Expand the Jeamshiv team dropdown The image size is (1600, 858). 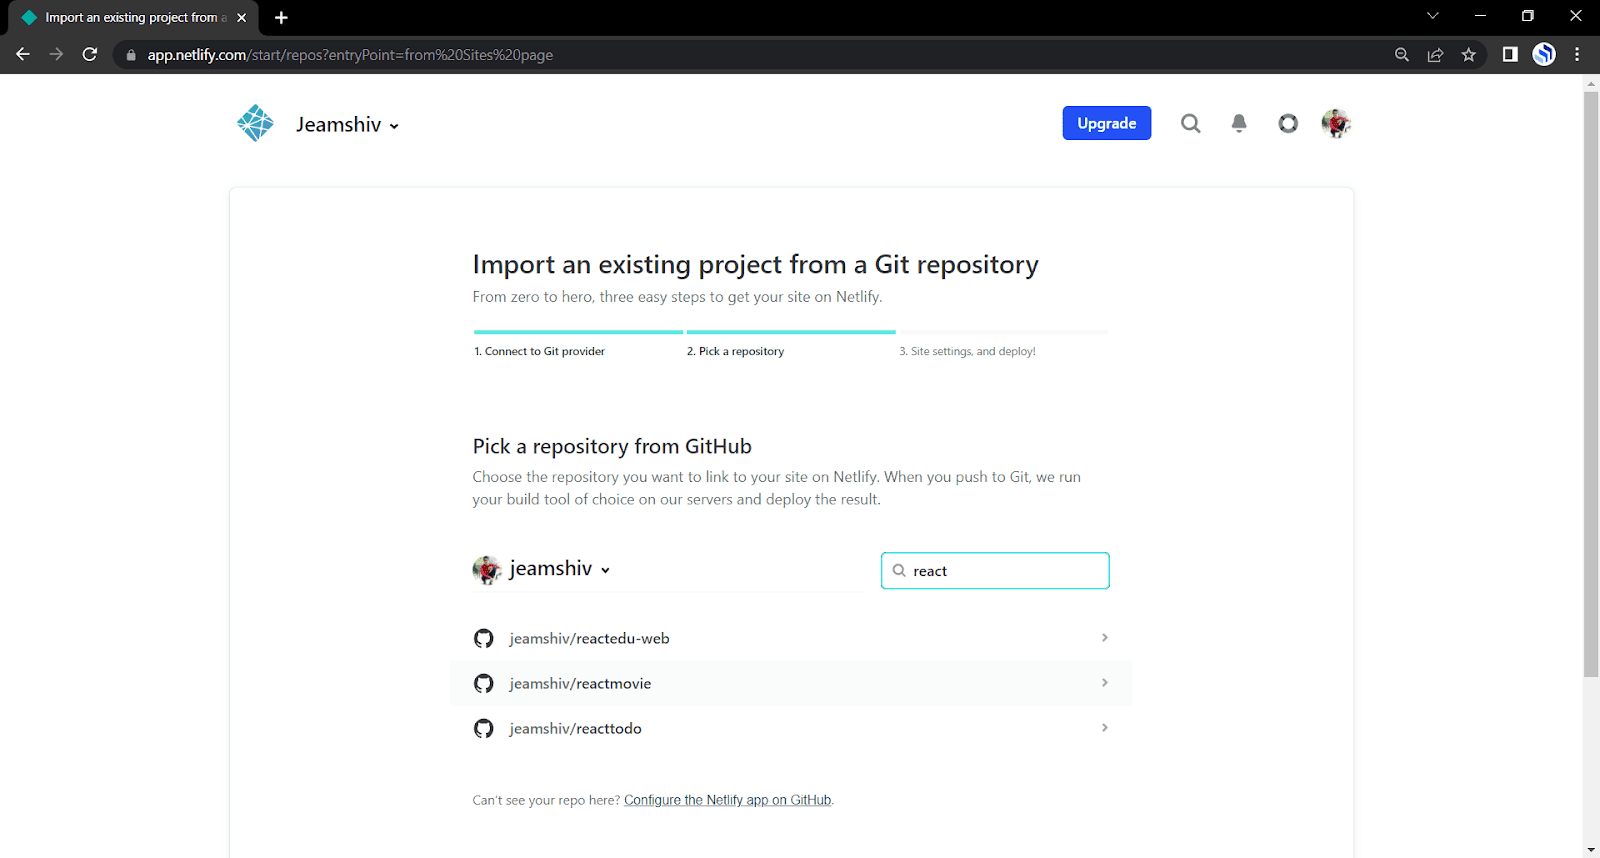[x=347, y=124]
